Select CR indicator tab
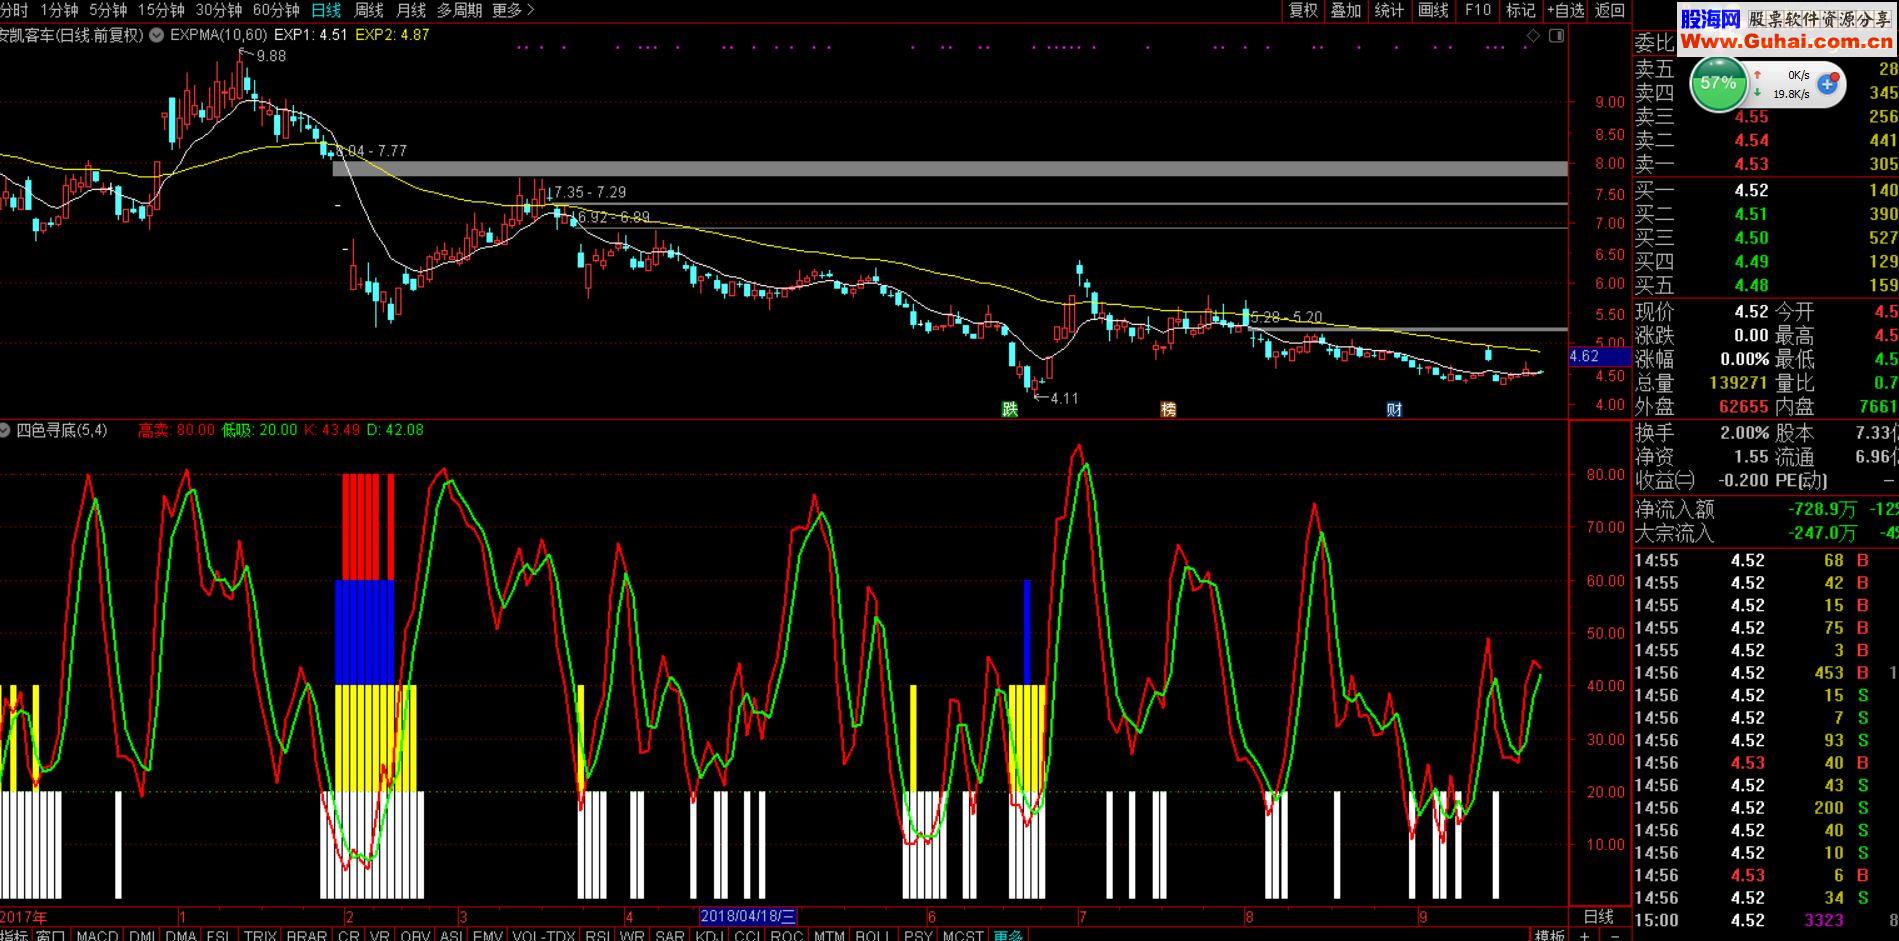This screenshot has height=941, width=1899. (349, 935)
